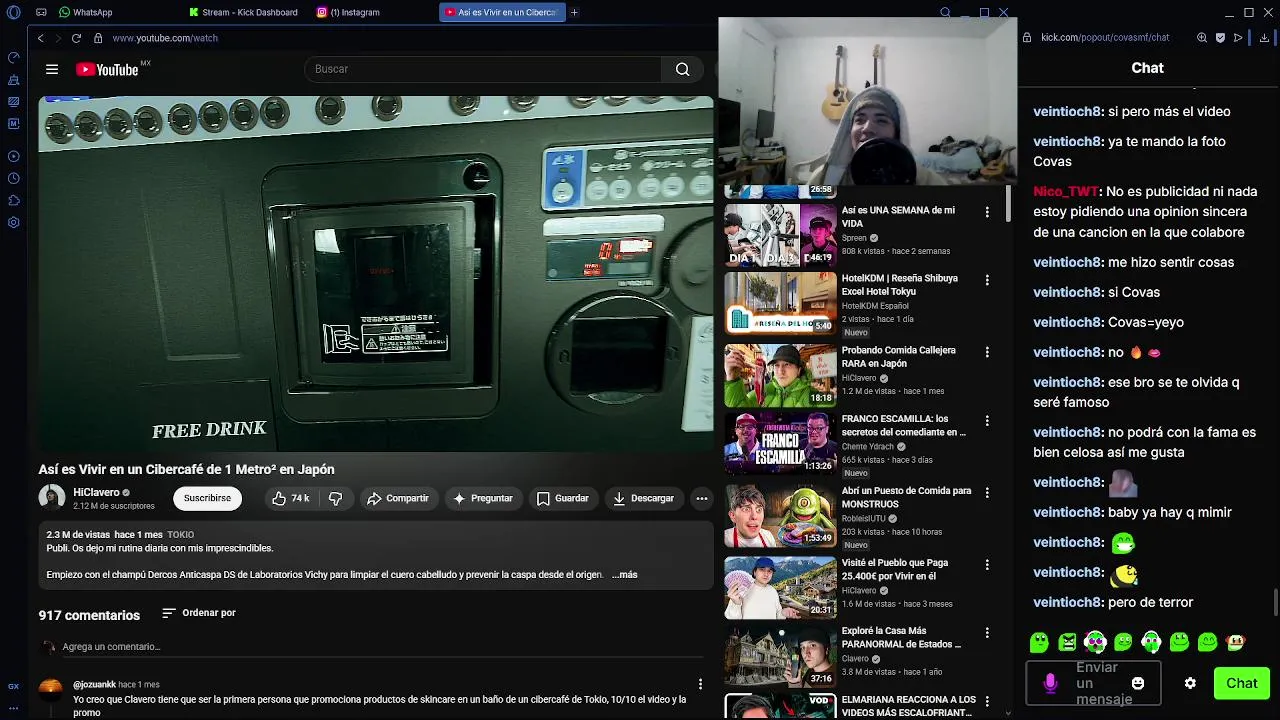Open options for Exploré la Casa video
This screenshot has height=720, width=1280.
click(x=987, y=633)
